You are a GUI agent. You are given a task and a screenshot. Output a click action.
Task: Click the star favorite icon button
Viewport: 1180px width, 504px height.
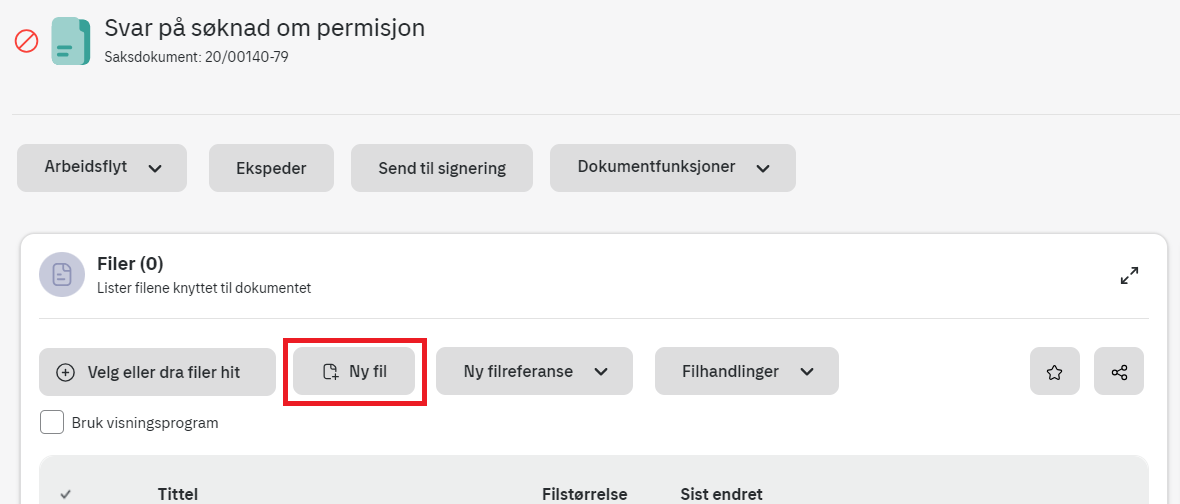(1054, 372)
